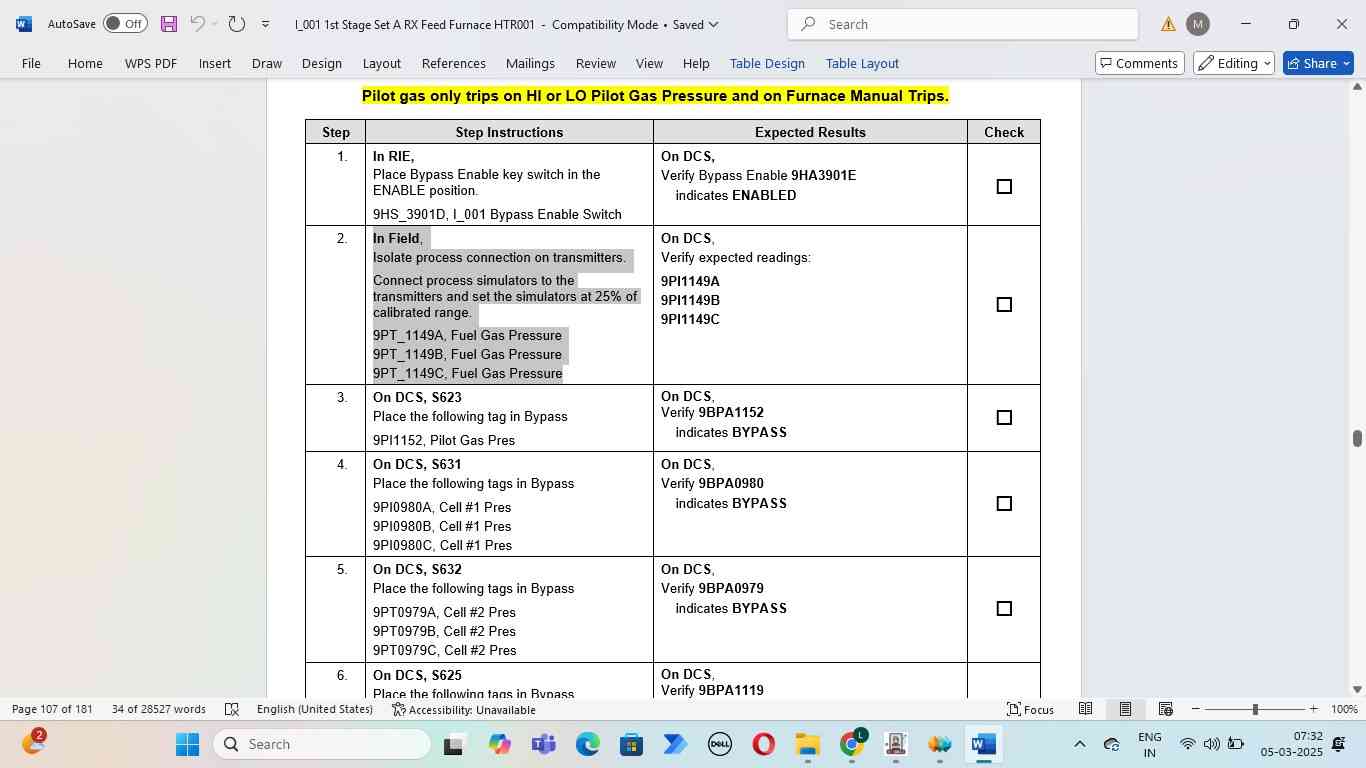
Task: Open the Draw tab
Action: click(x=267, y=63)
